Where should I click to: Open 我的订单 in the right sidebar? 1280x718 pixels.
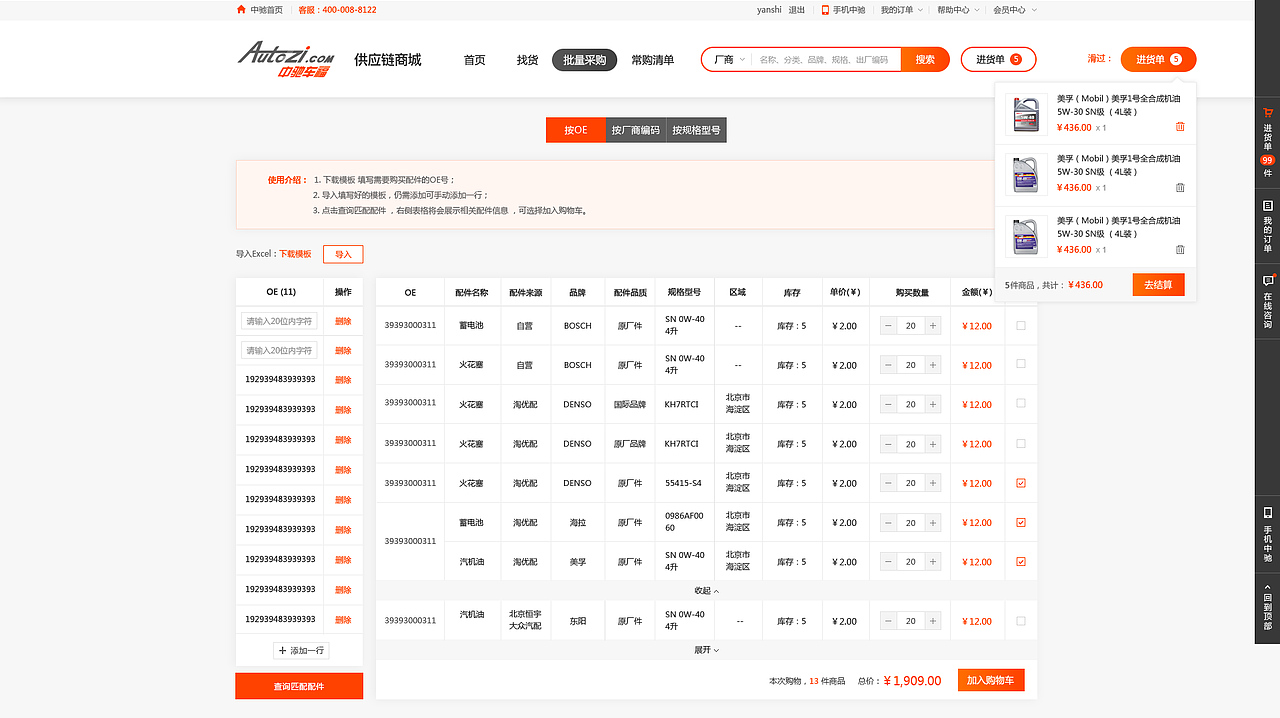coord(1268,227)
